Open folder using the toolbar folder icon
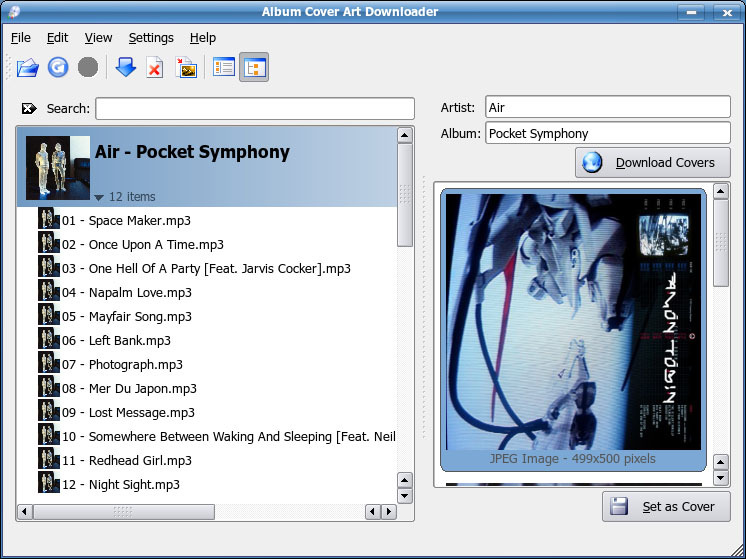 (28, 67)
